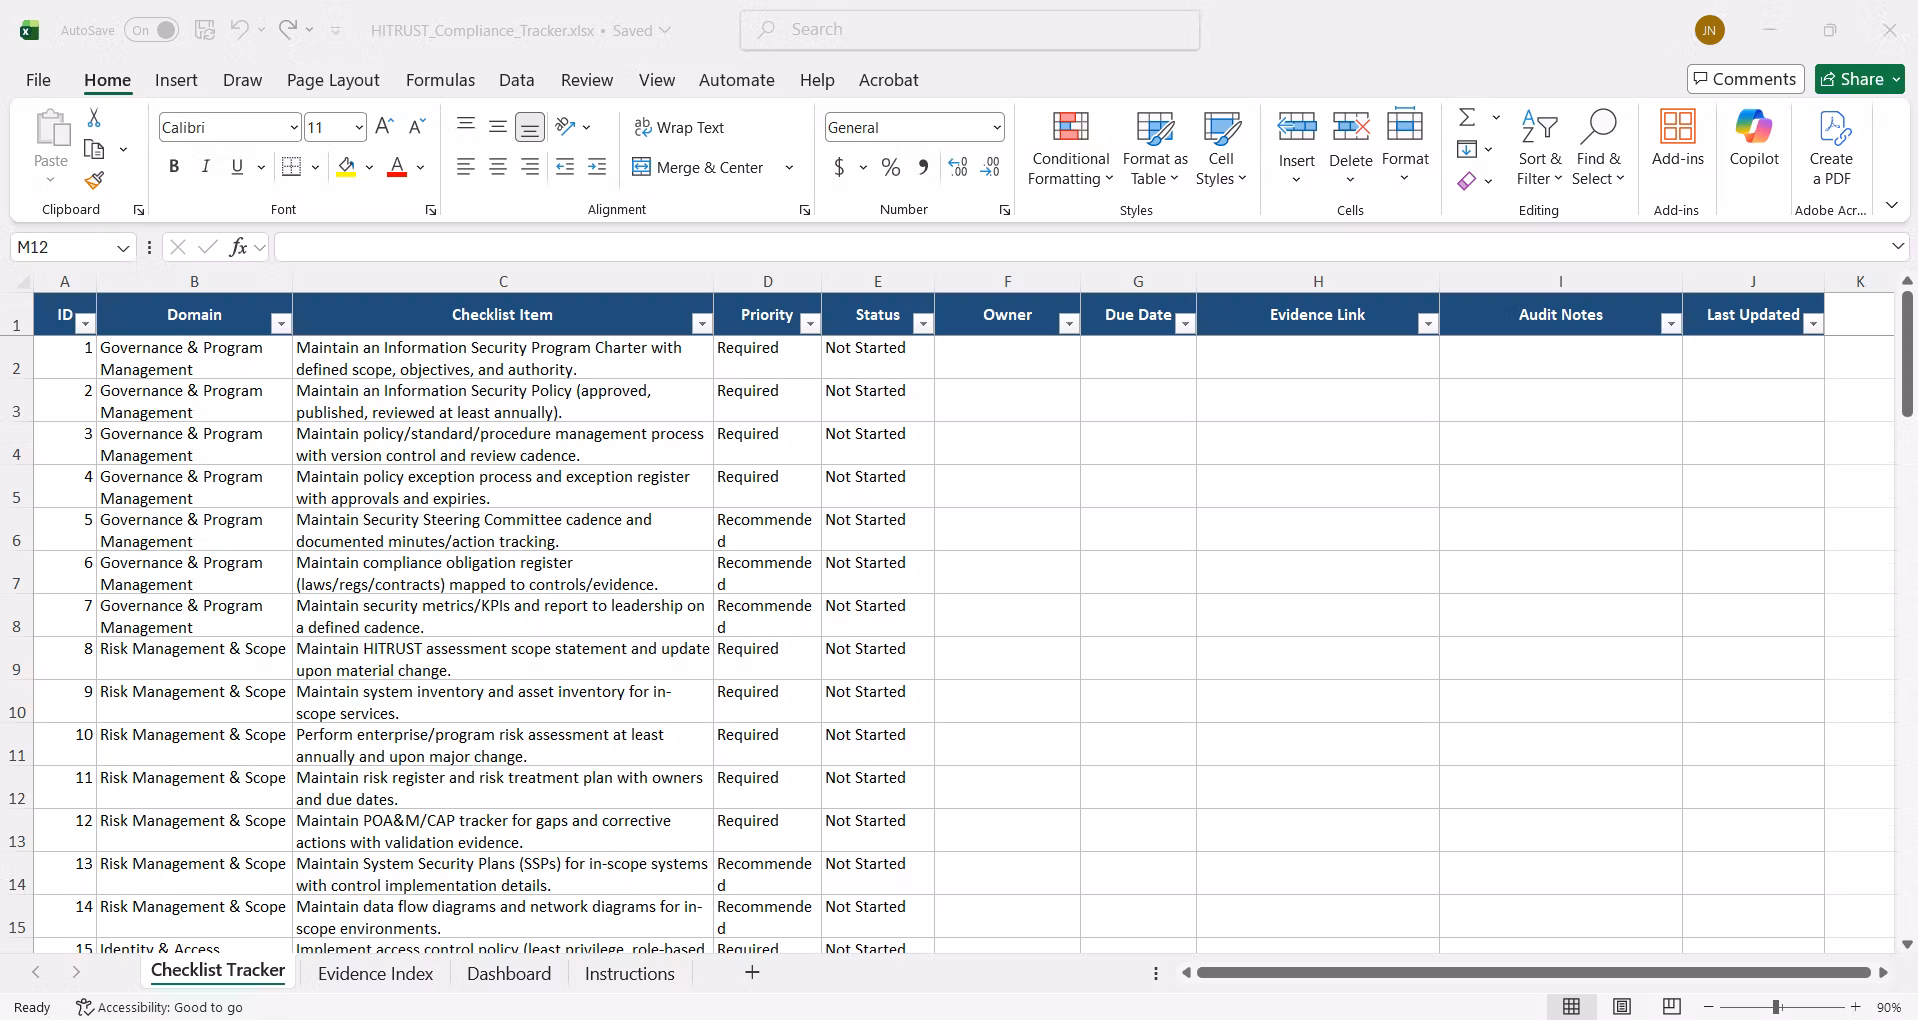
Task: Toggle the AutoSave switch
Action: [x=152, y=30]
